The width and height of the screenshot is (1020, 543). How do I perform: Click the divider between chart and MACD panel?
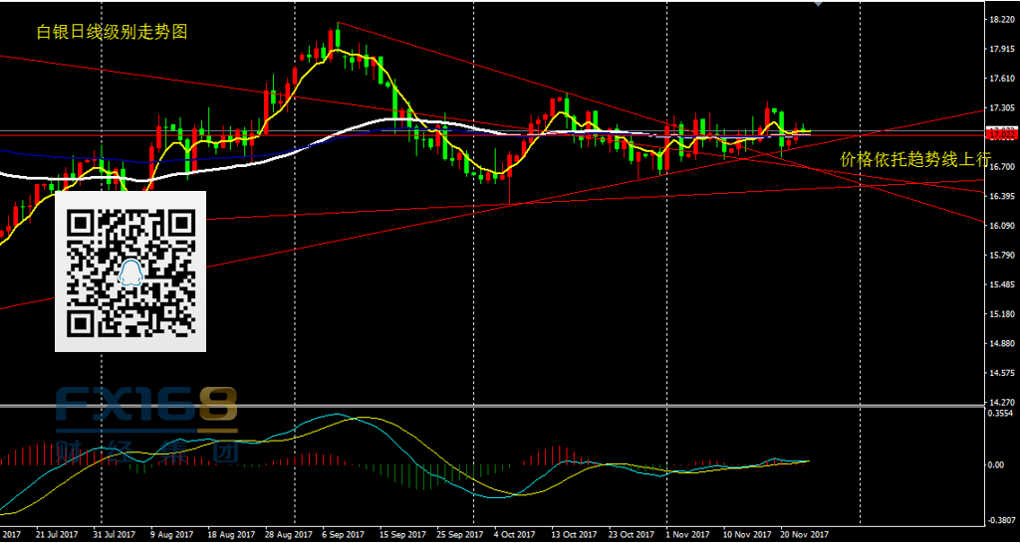point(500,406)
